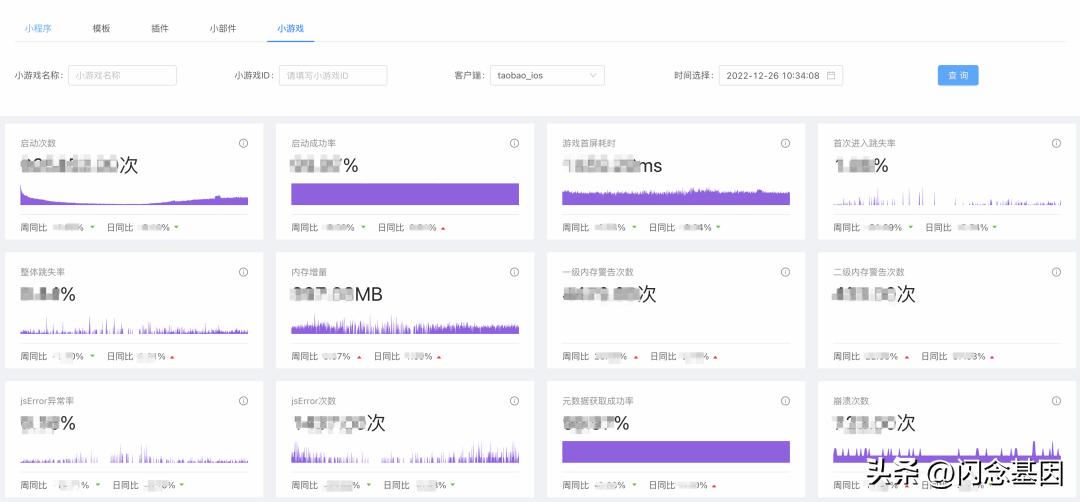Click the jsError异常率 chart
The height and width of the screenshot is (502, 1080).
click(134, 454)
